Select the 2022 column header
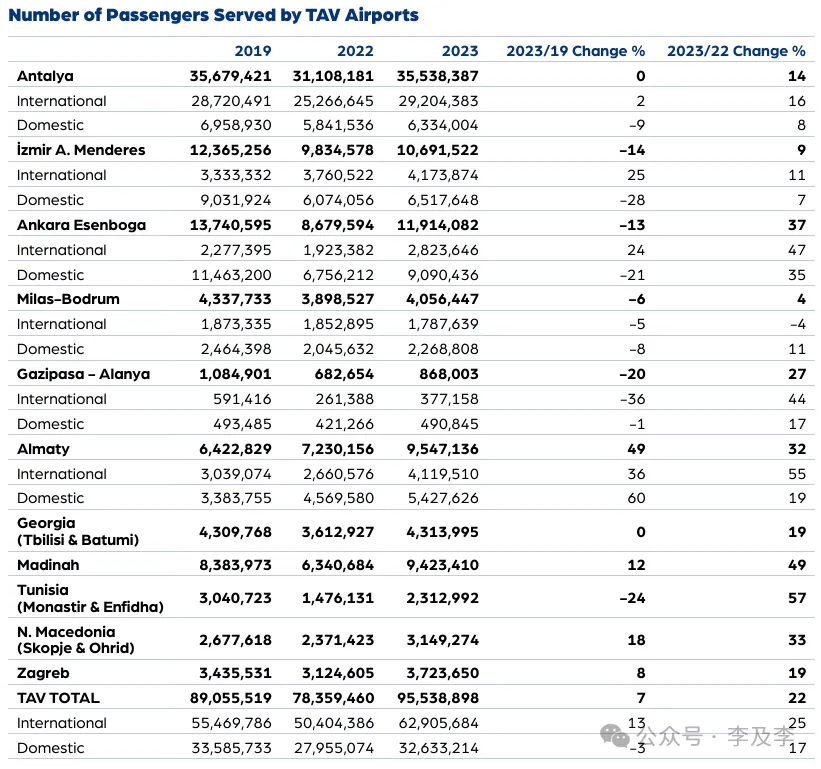The image size is (821, 769). (356, 51)
